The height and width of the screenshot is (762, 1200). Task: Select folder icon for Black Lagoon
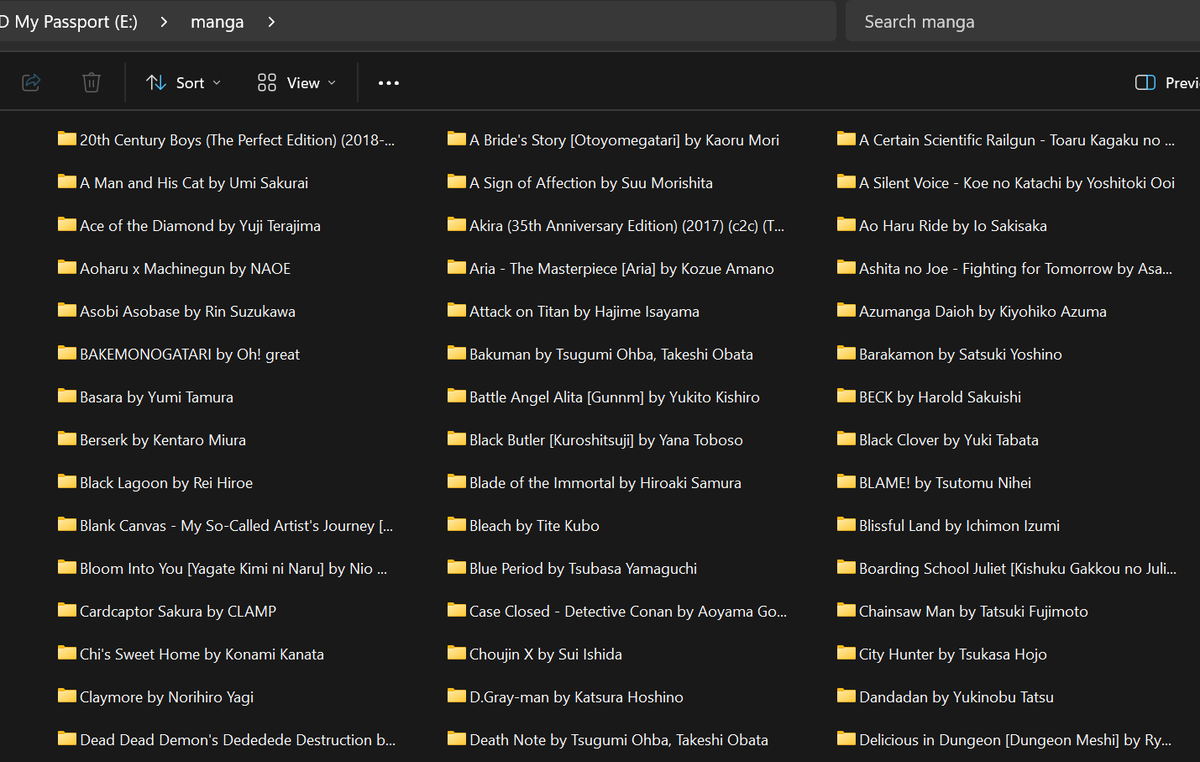[67, 483]
